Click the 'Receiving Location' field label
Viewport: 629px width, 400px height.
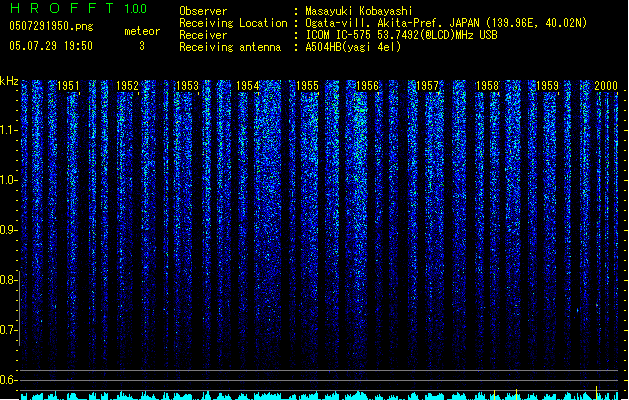233,23
